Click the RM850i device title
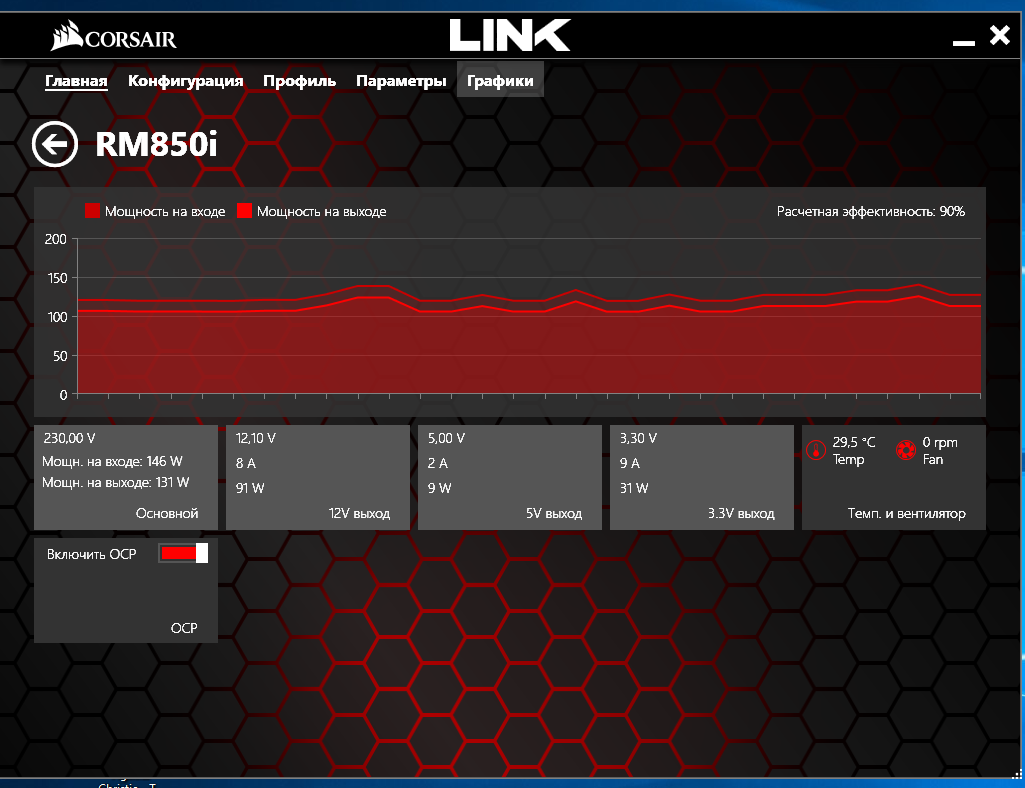Screen dimensions: 1025x788 pos(156,144)
